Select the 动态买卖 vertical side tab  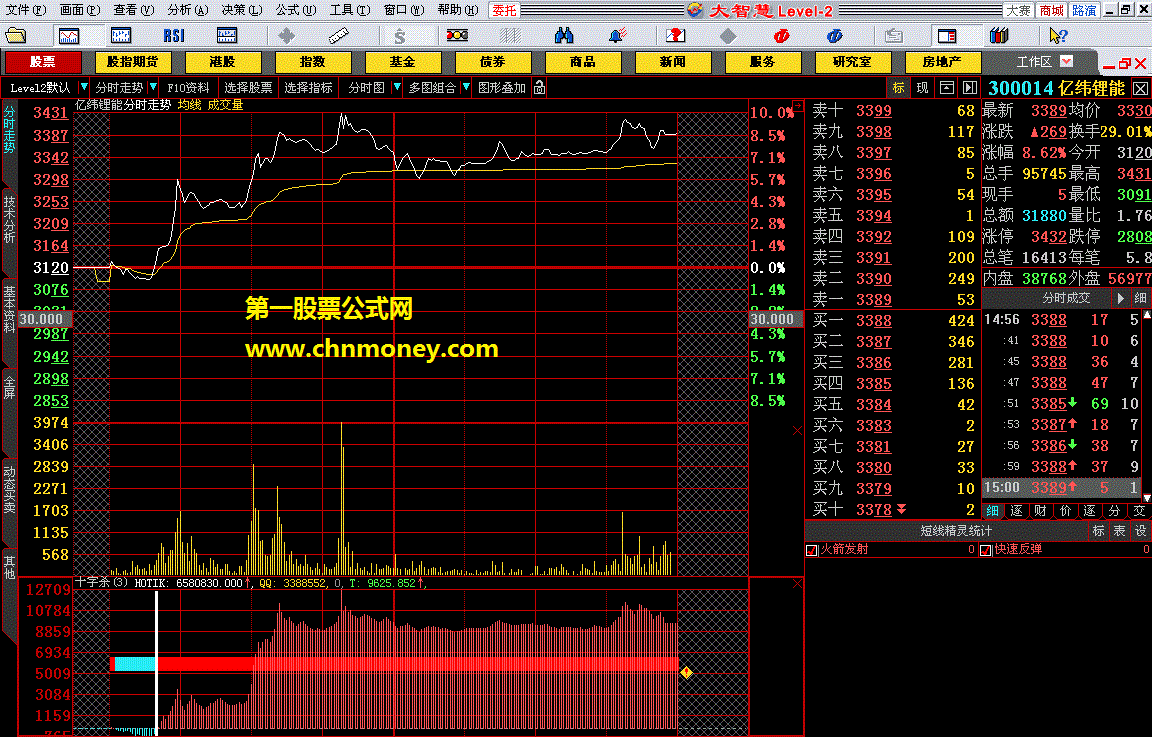[x=9, y=489]
